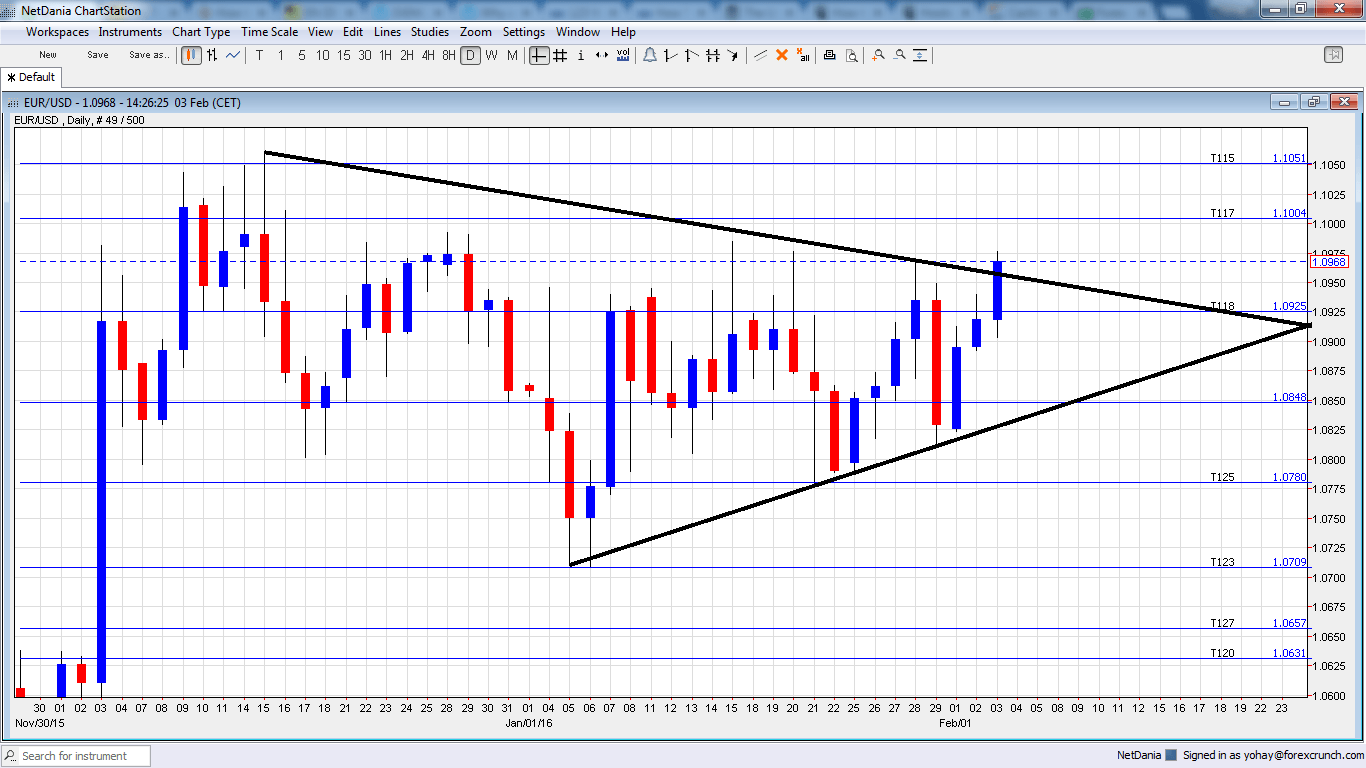Open the Instruments menu

tap(130, 31)
